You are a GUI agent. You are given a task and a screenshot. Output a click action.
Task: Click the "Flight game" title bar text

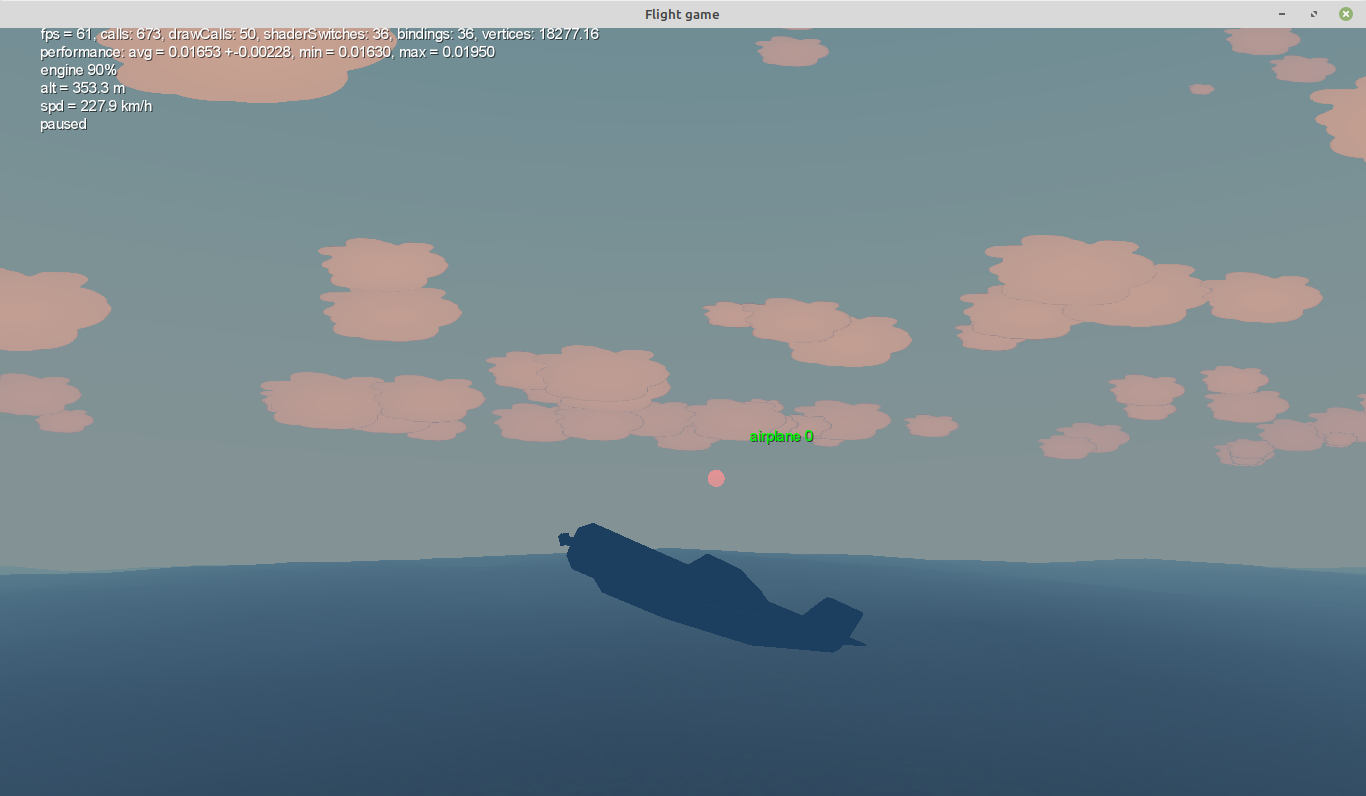(x=682, y=14)
